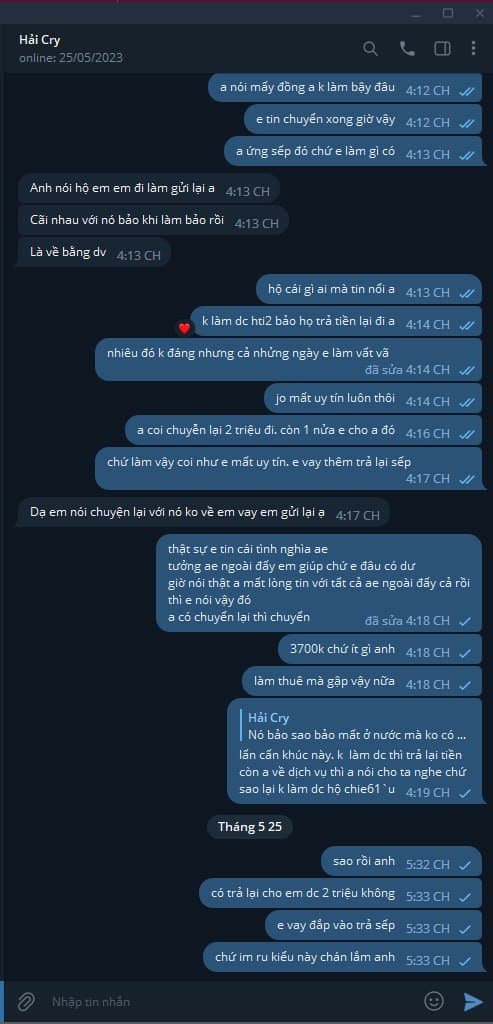Open the three-dot chat options menu
The height and width of the screenshot is (1024, 493).
[x=473, y=49]
